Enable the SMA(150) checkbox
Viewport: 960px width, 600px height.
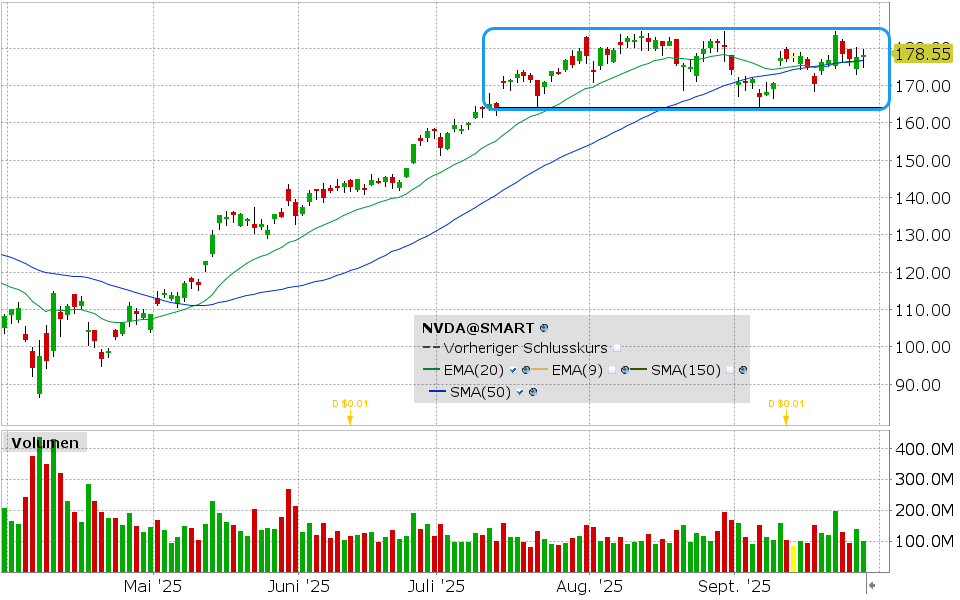pos(731,370)
